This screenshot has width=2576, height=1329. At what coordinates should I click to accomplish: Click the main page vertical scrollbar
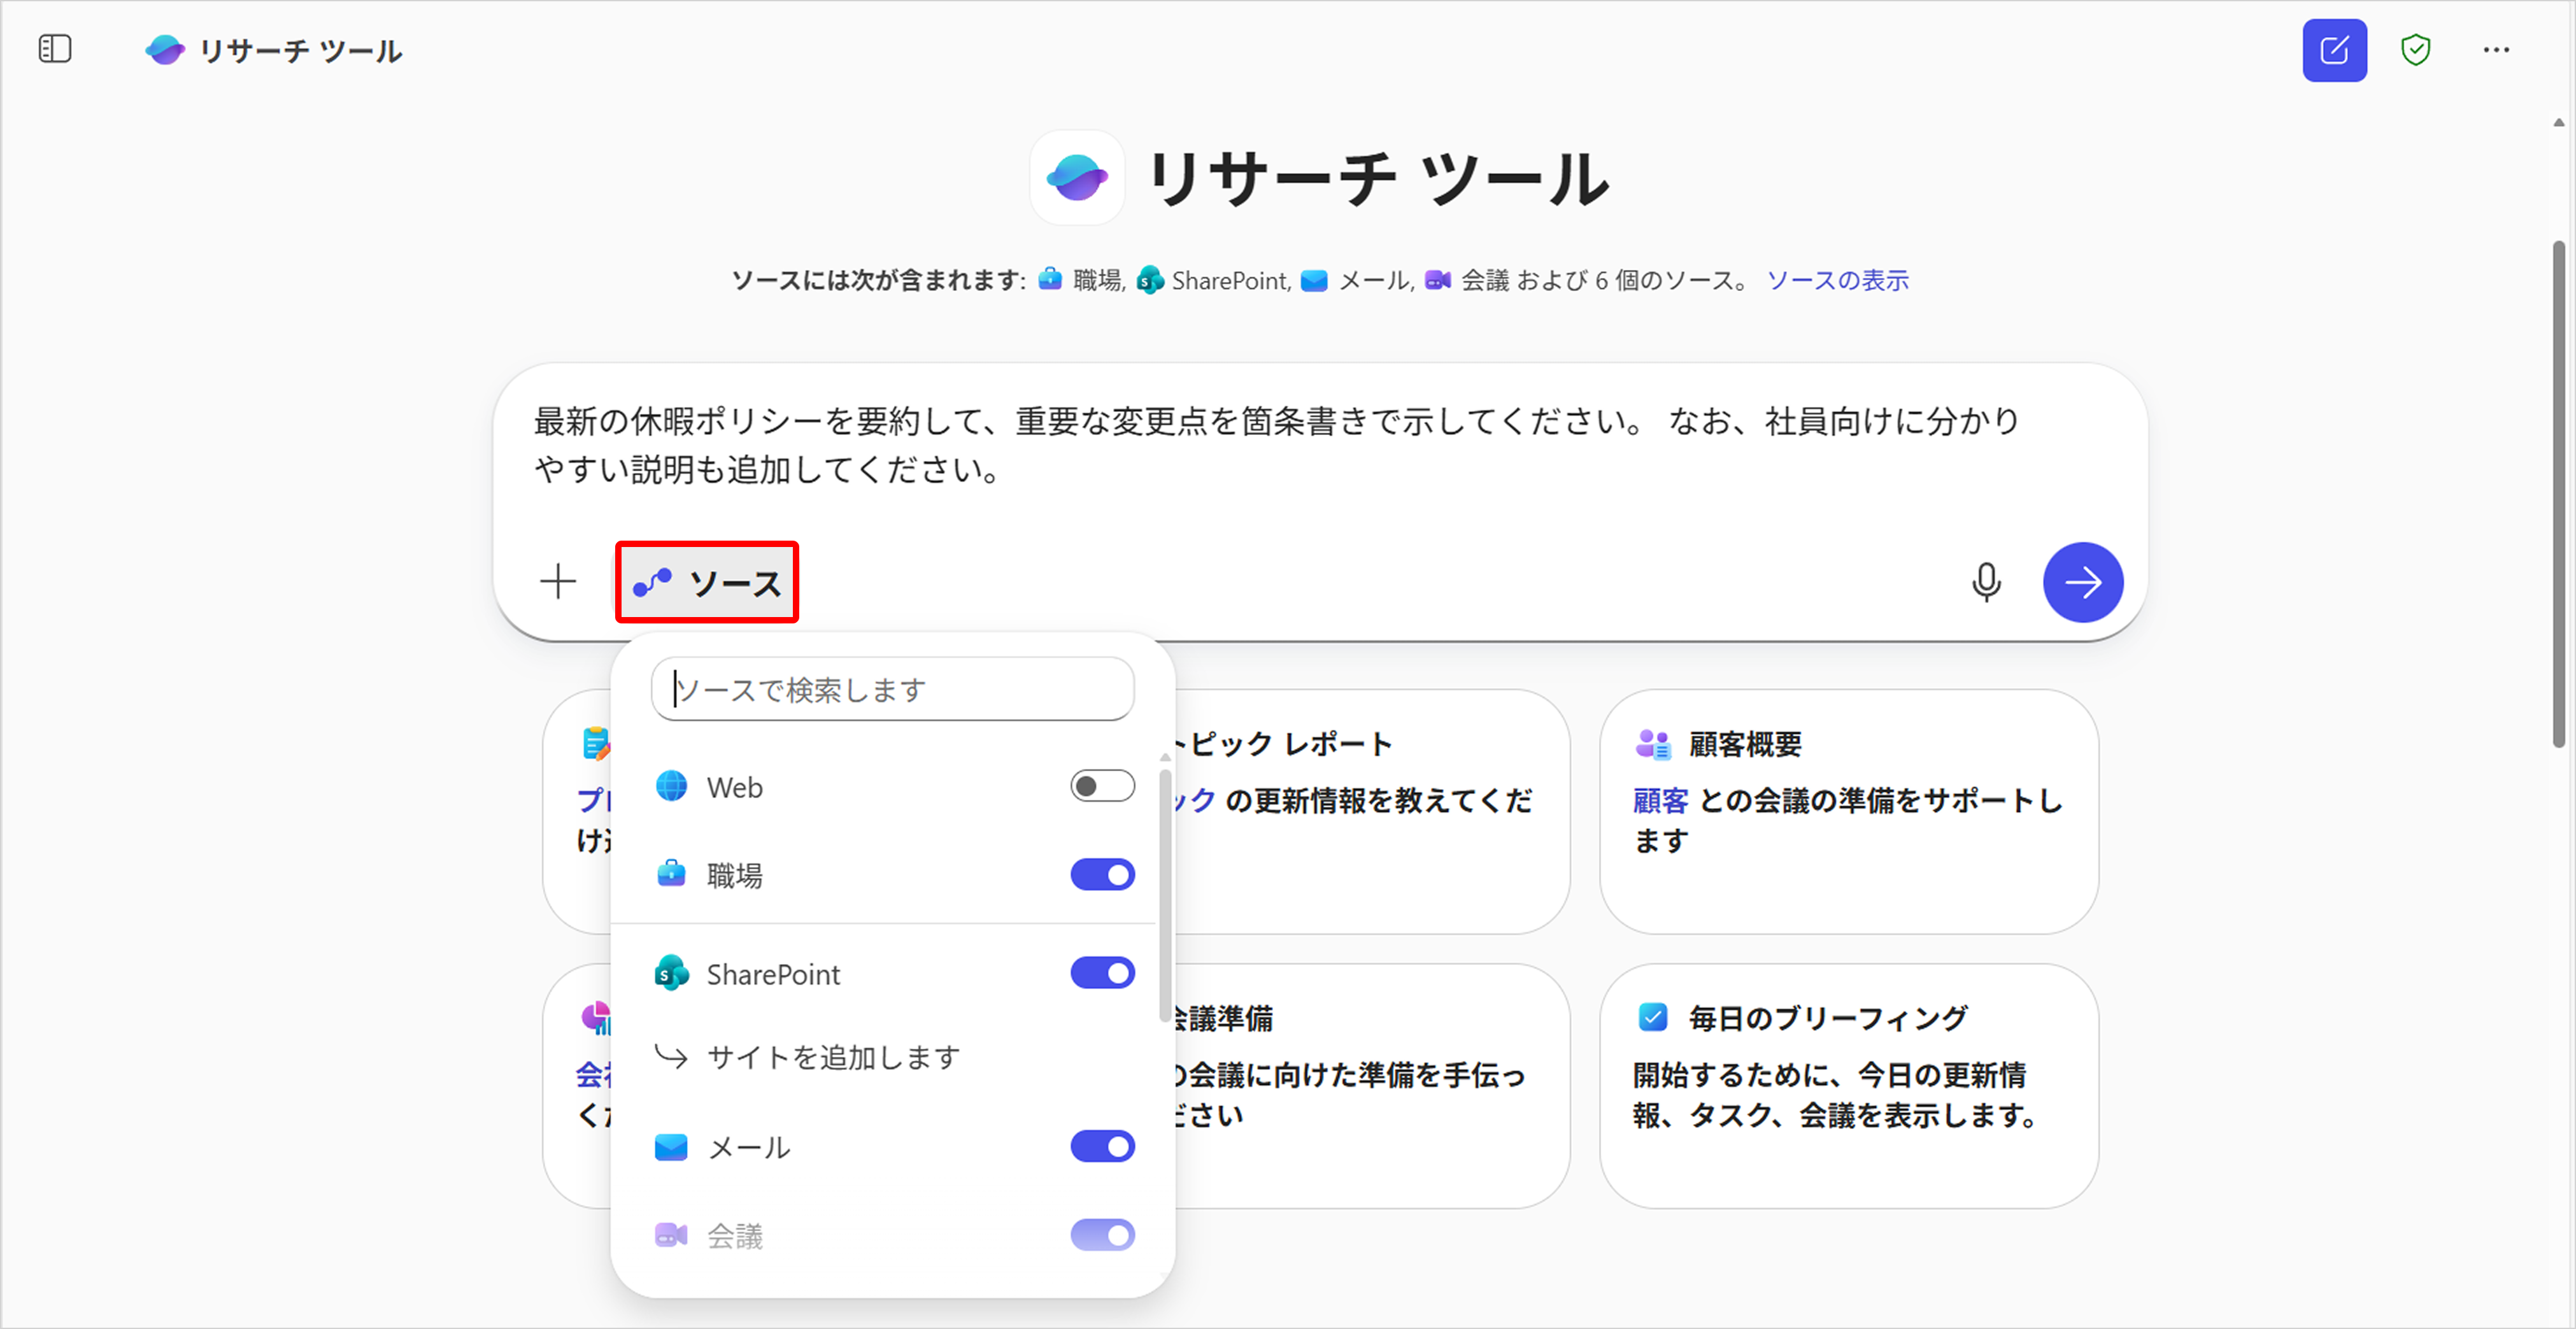click(2558, 494)
